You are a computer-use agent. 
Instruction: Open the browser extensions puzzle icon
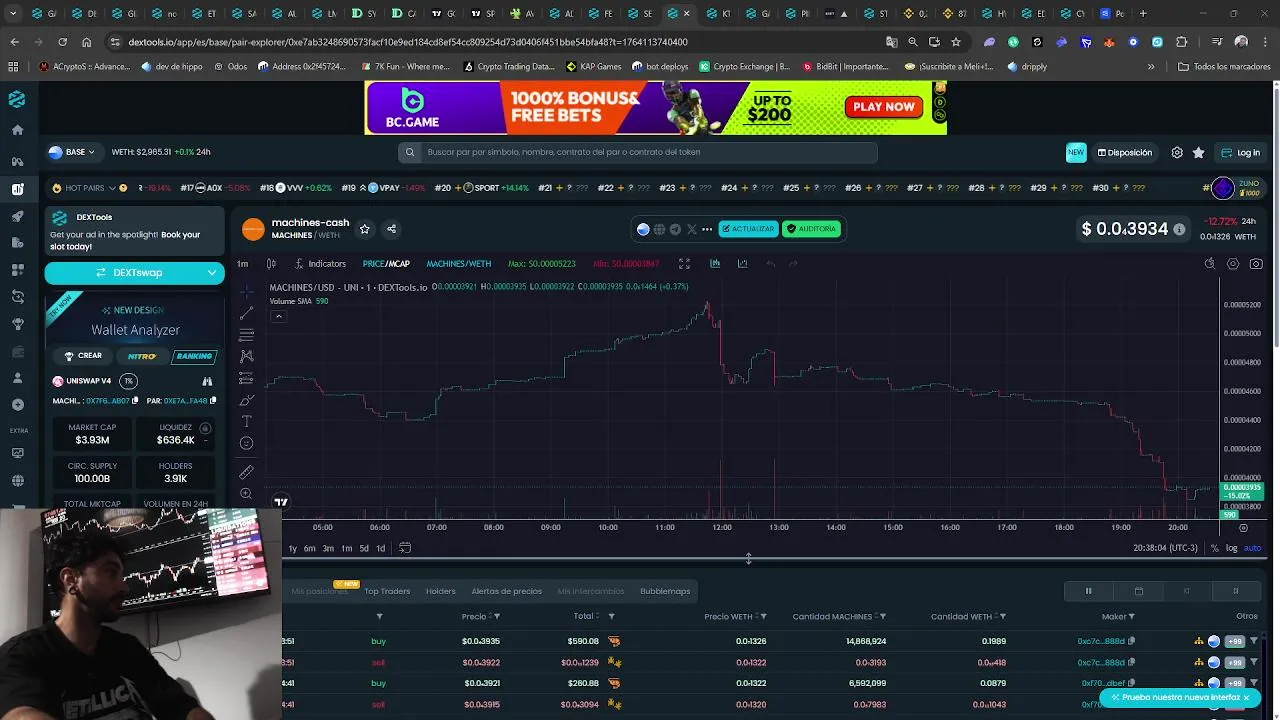pyautogui.click(x=1182, y=42)
